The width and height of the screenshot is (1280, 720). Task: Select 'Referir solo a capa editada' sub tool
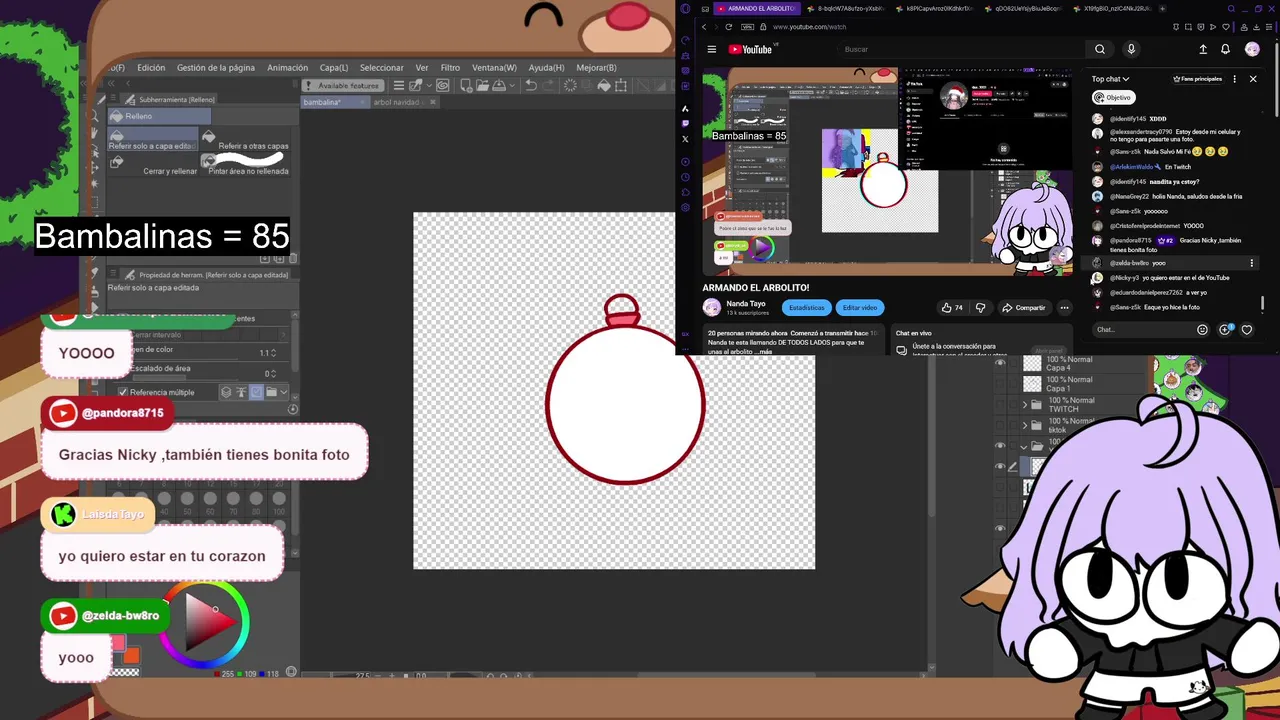coord(152,139)
